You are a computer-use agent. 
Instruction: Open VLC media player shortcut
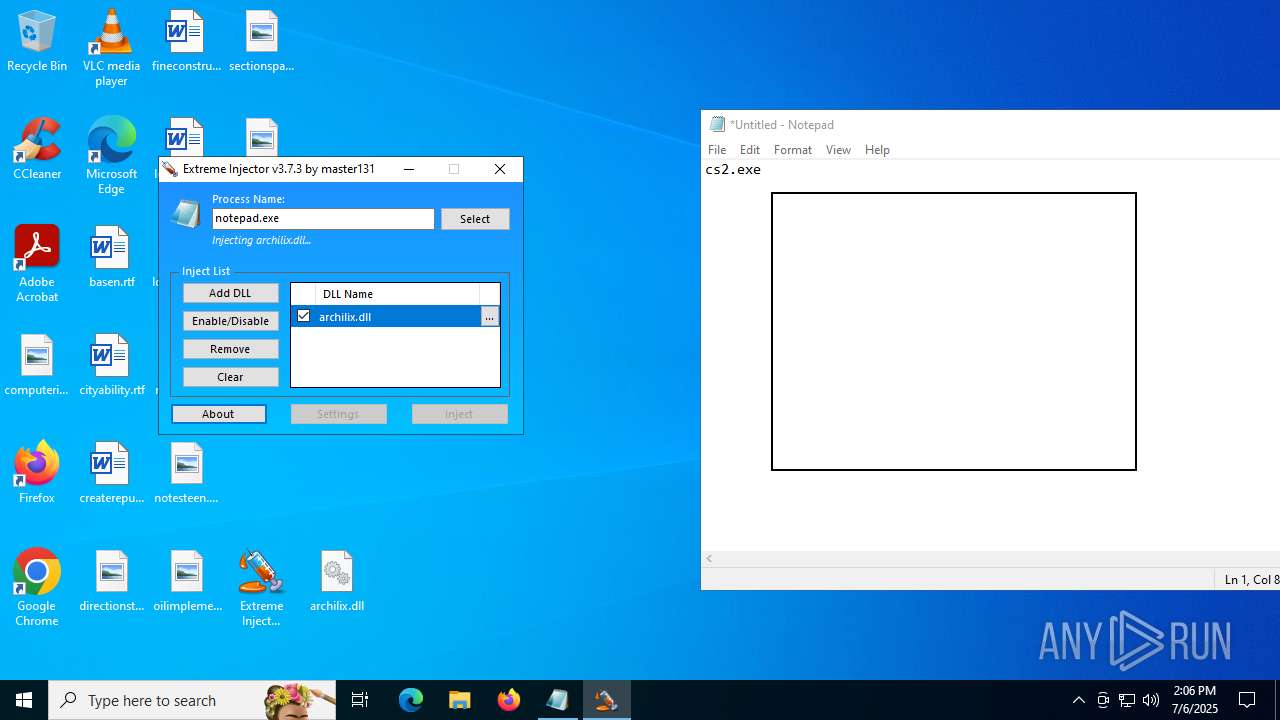[111, 48]
